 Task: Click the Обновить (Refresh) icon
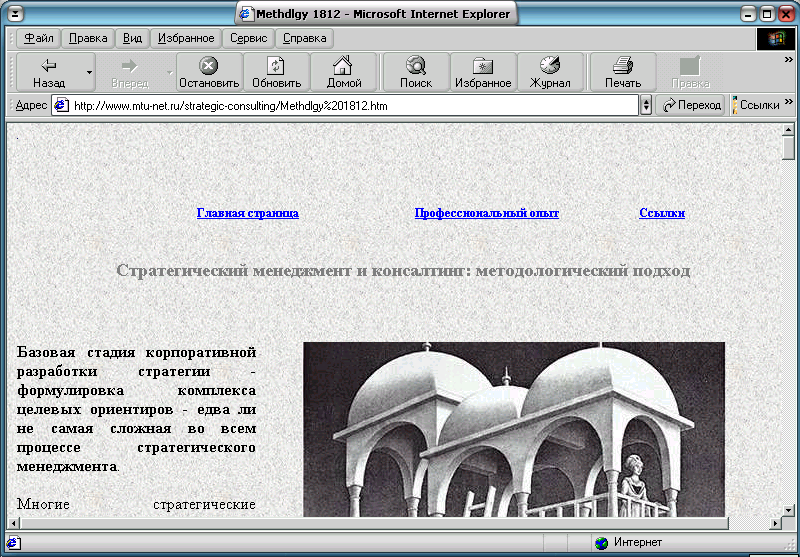tap(276, 66)
